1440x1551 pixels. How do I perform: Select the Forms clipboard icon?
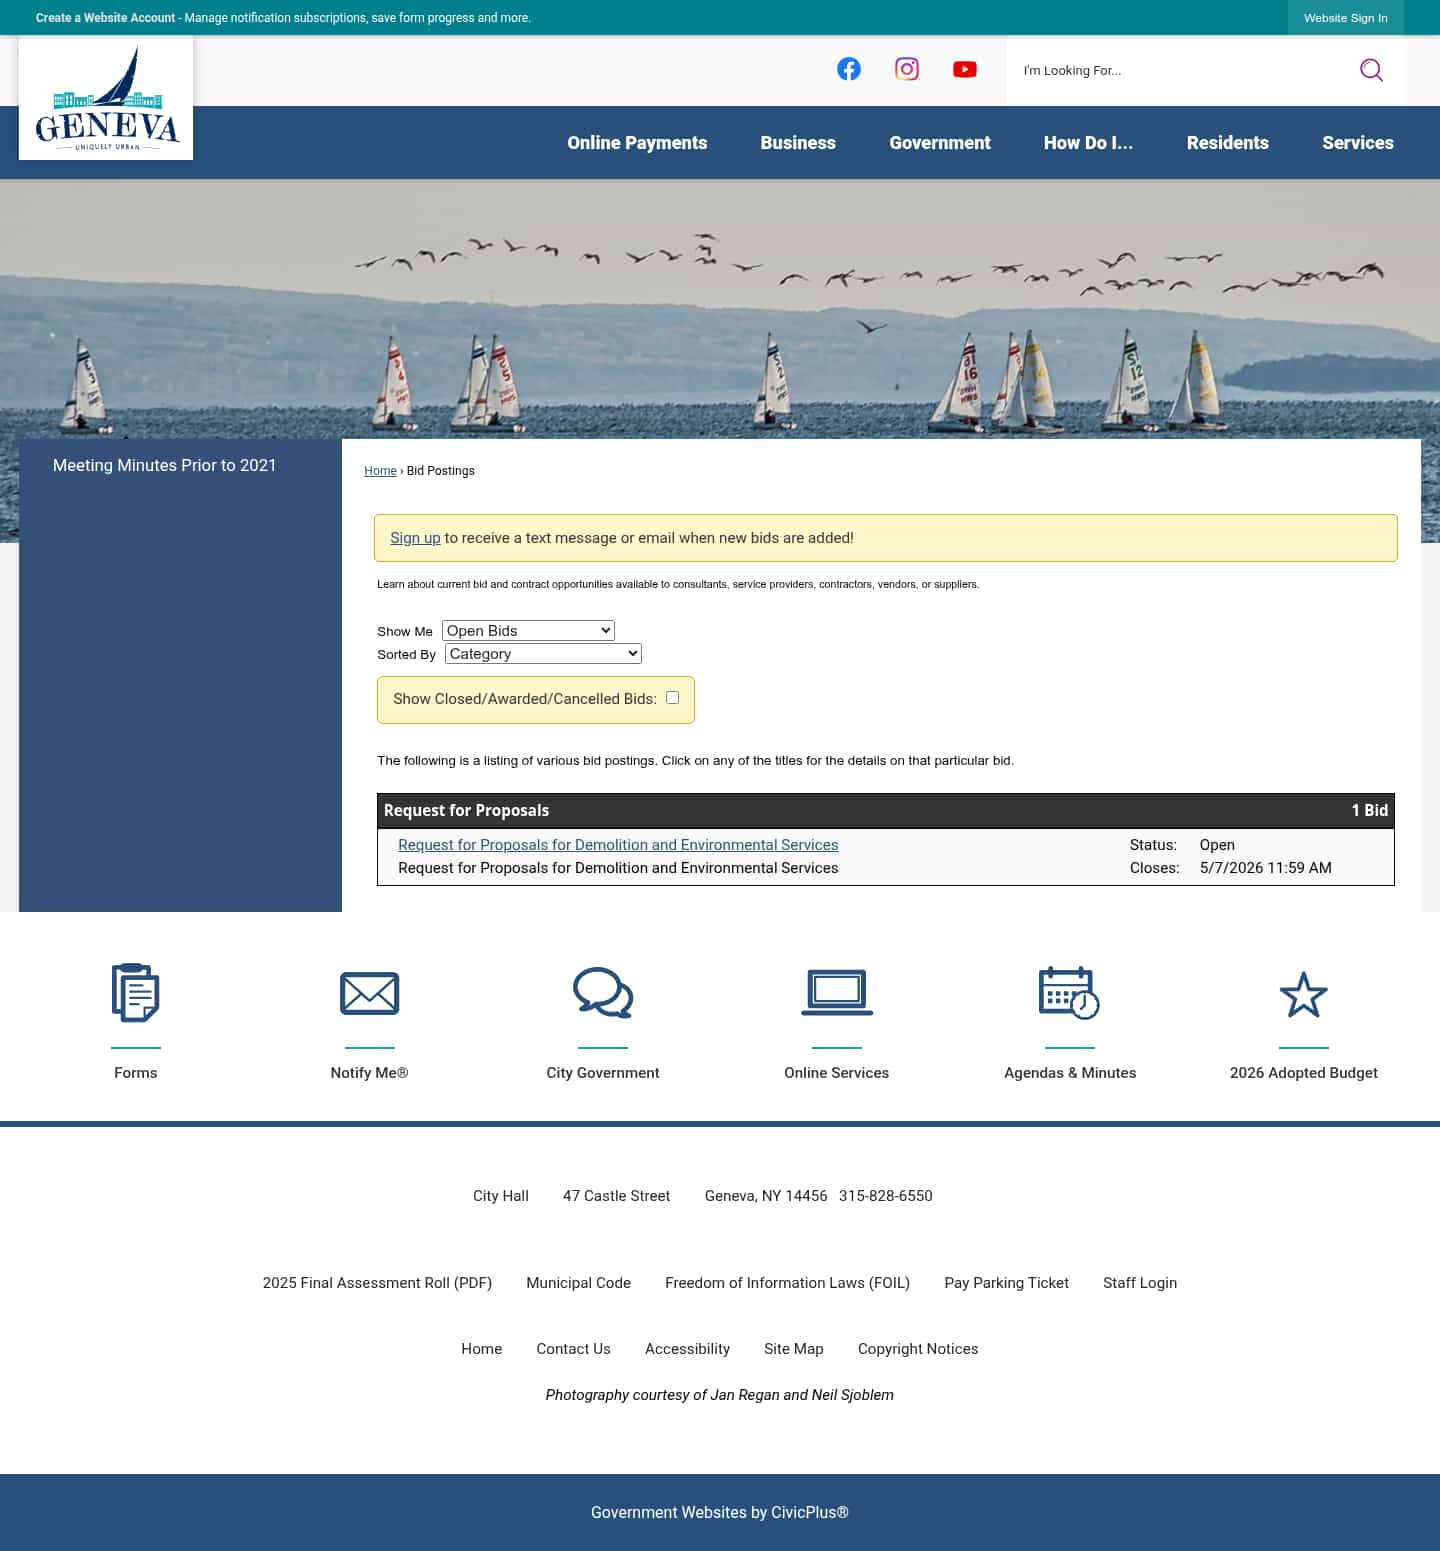pyautogui.click(x=135, y=993)
